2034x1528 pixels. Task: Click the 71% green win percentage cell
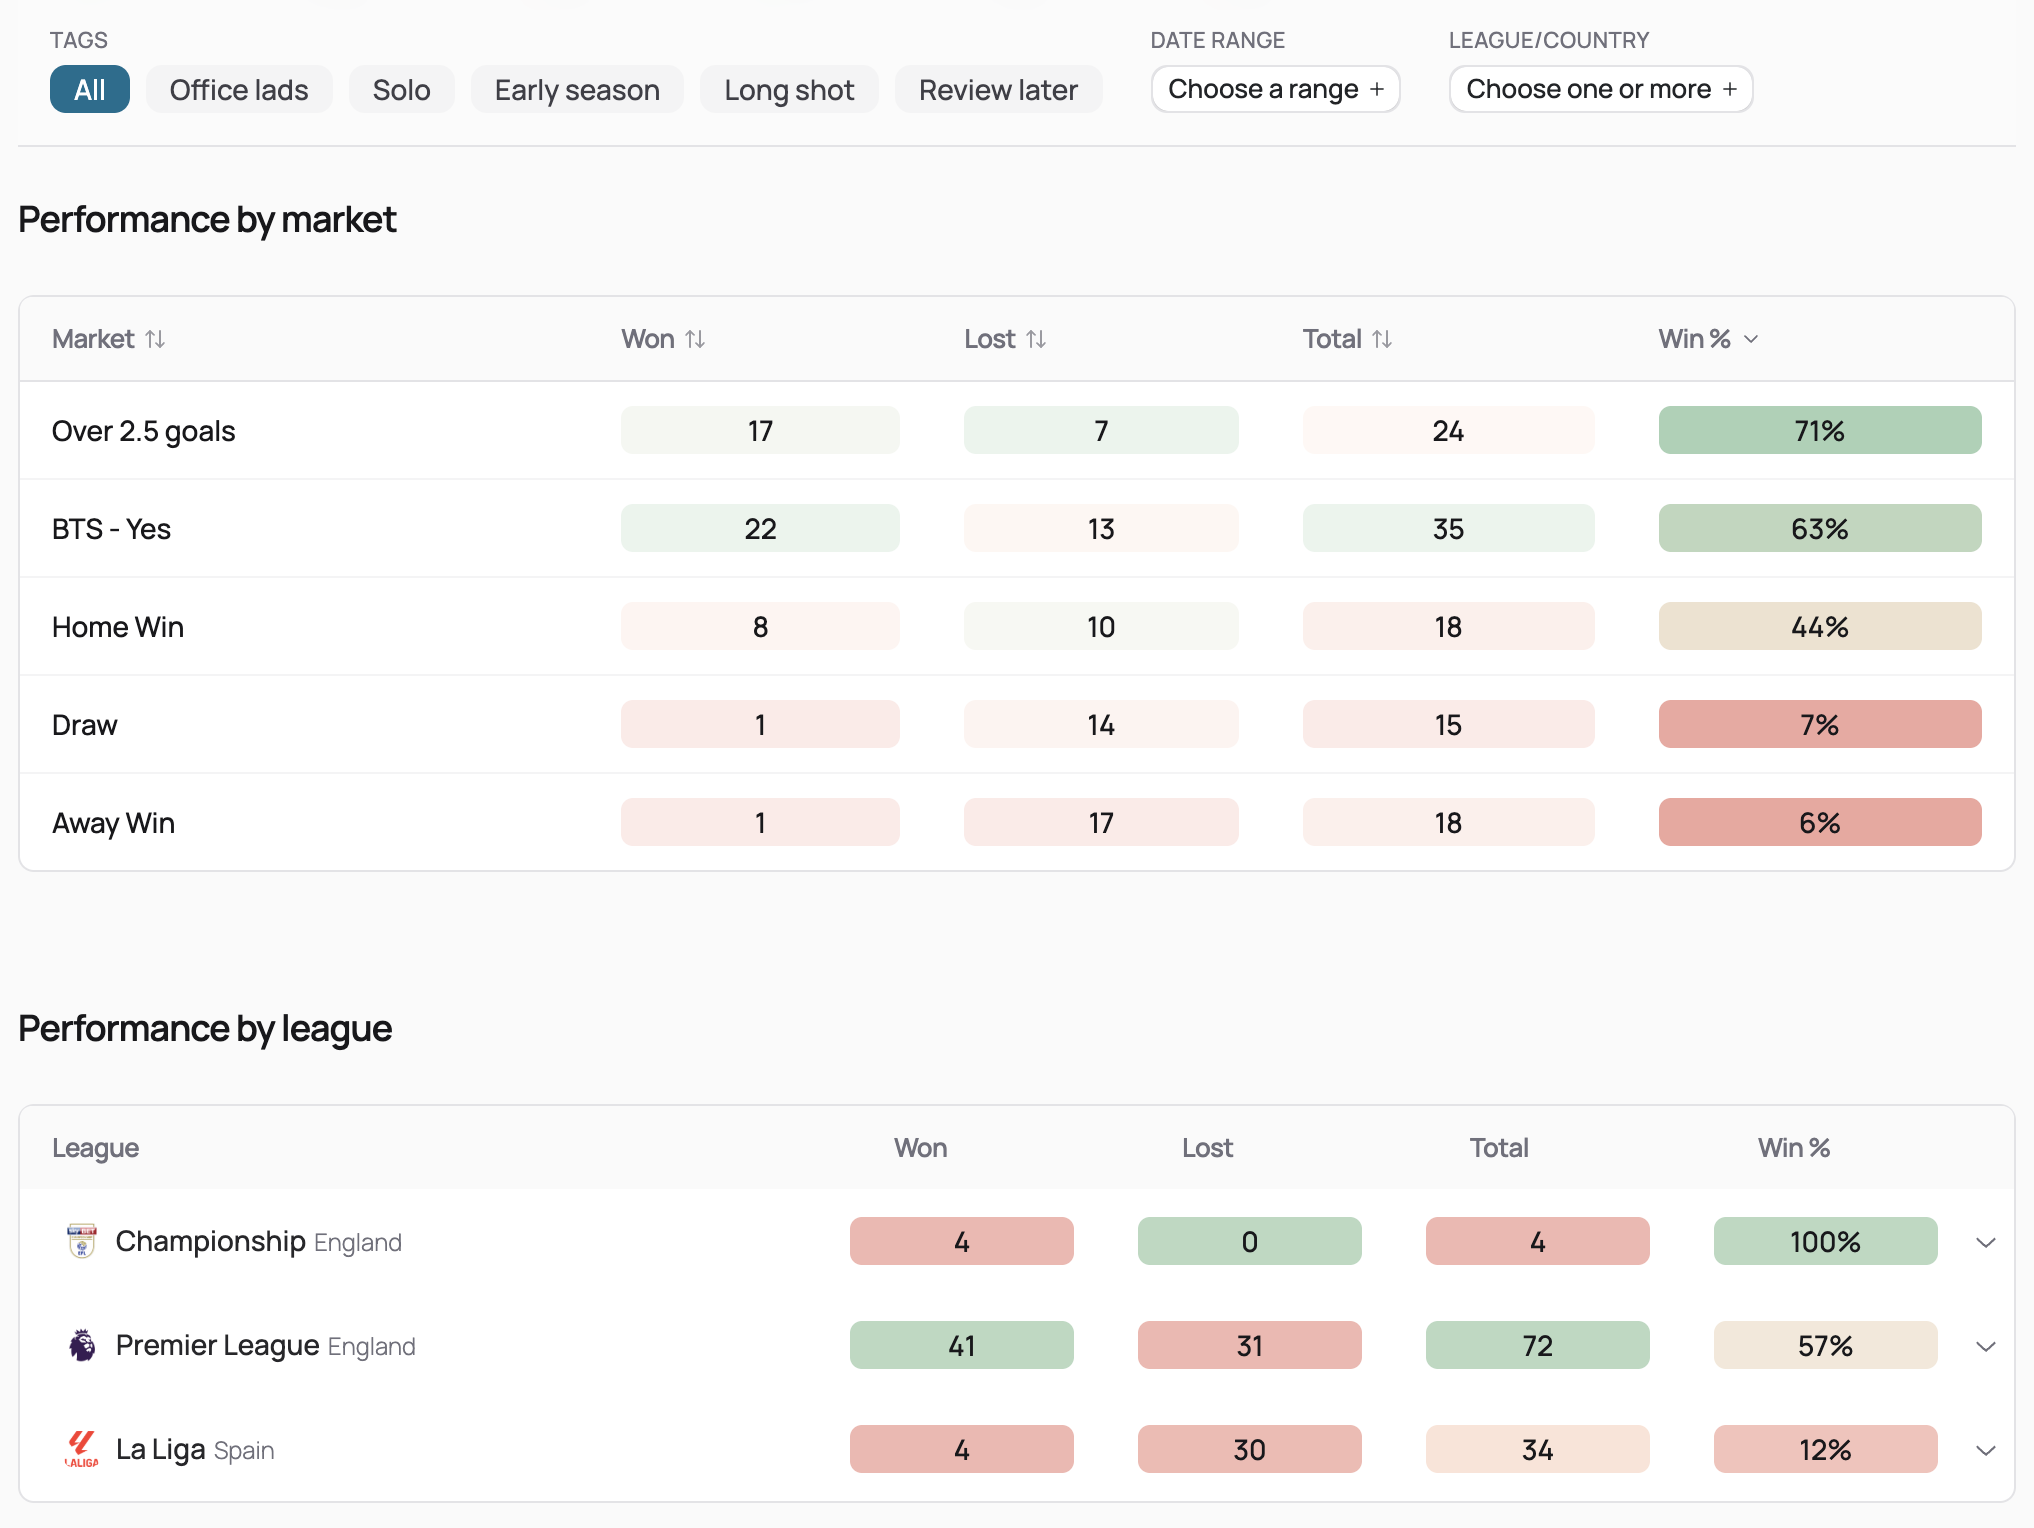coord(1819,431)
